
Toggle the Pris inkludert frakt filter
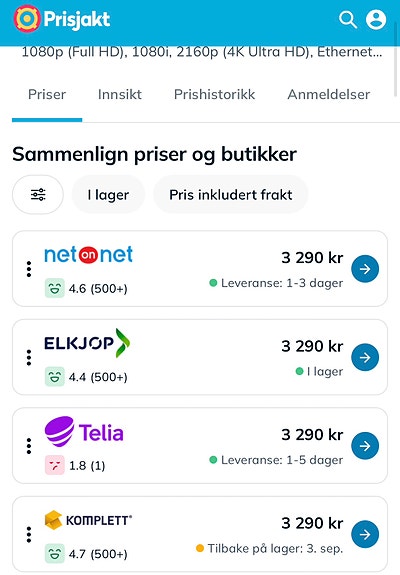[x=231, y=194]
